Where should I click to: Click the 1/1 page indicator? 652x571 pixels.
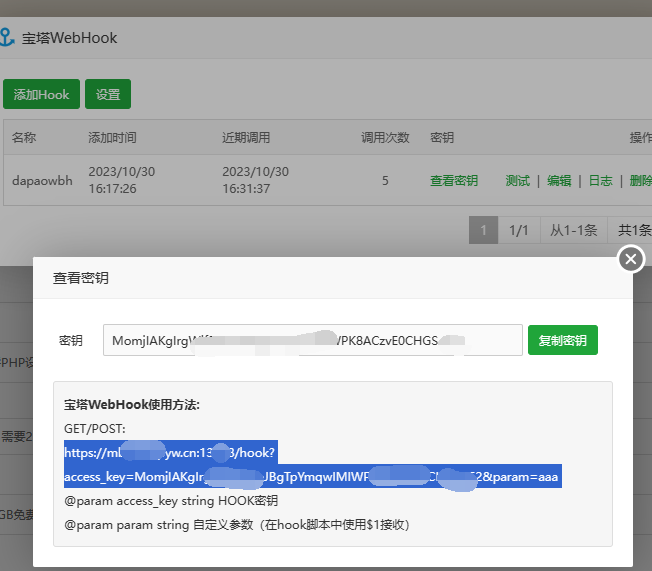(519, 230)
